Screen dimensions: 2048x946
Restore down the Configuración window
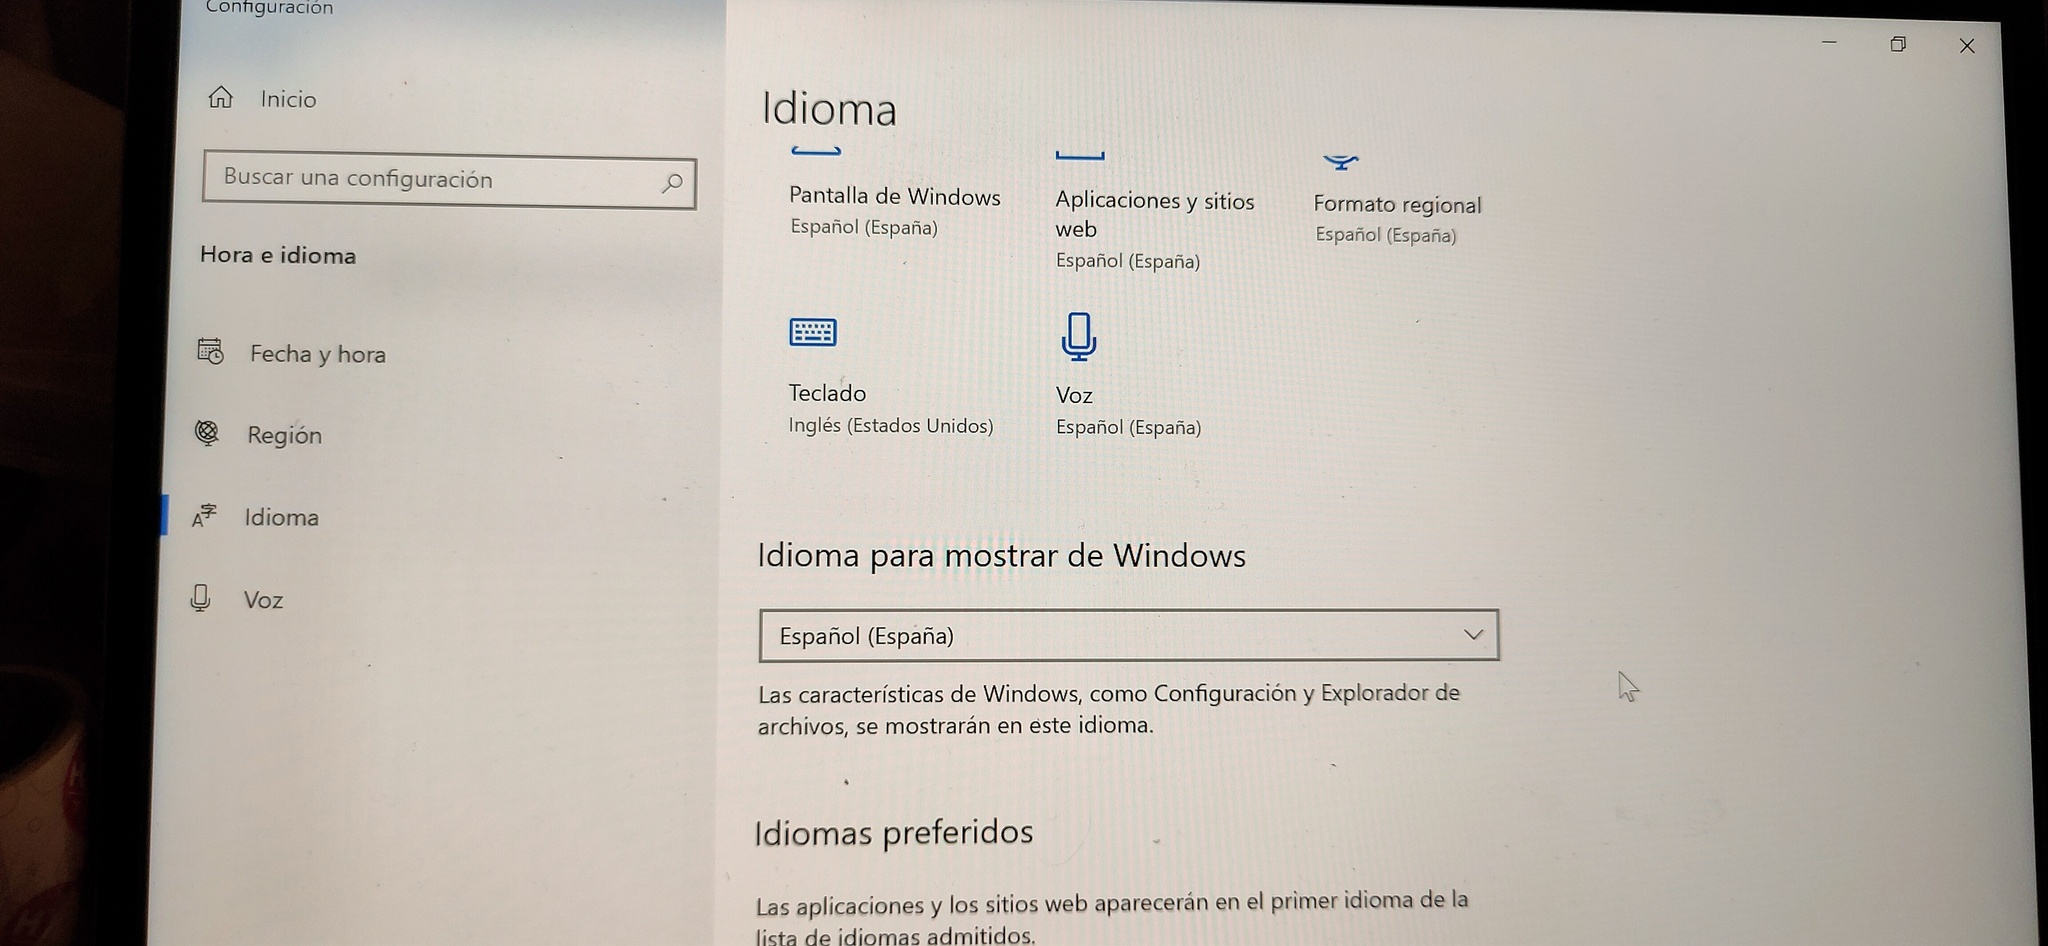pos(1898,44)
